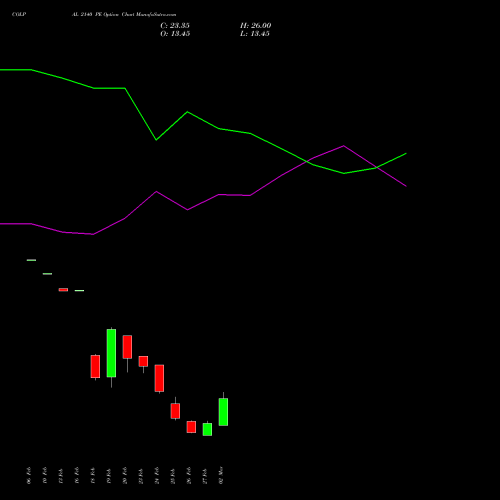Click the 19 Feb date axis label

(109, 475)
